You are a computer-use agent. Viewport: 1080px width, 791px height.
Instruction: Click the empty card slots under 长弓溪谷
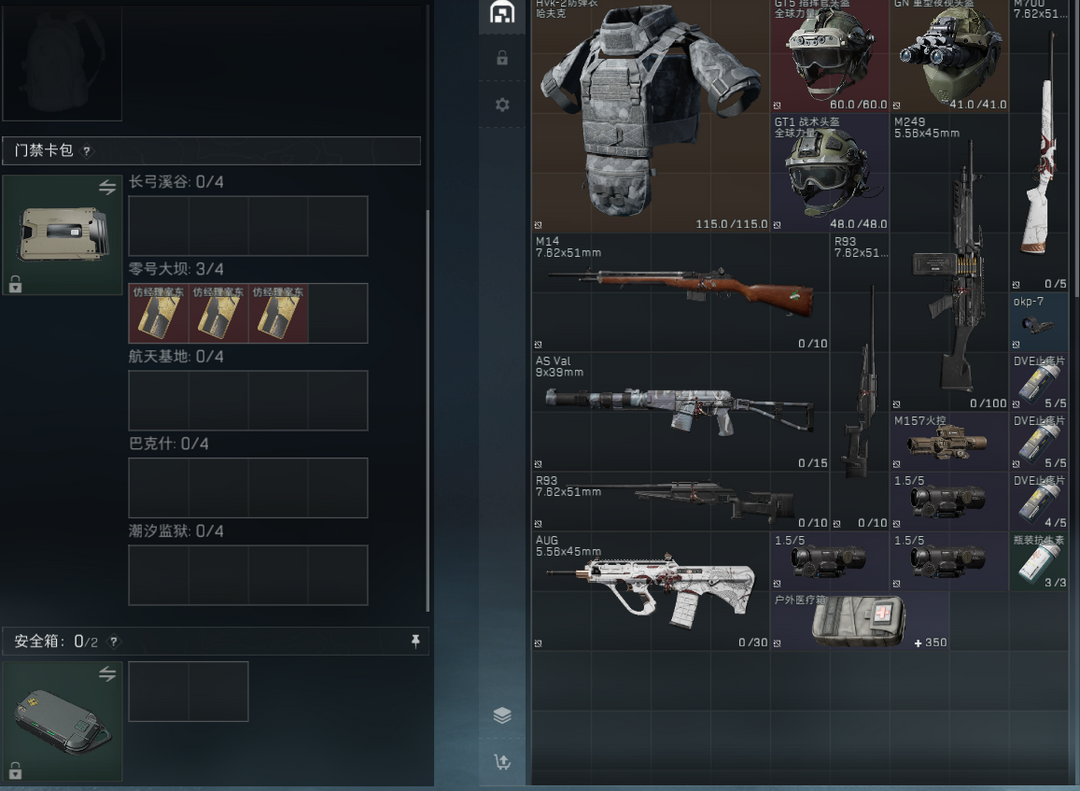coord(248,226)
